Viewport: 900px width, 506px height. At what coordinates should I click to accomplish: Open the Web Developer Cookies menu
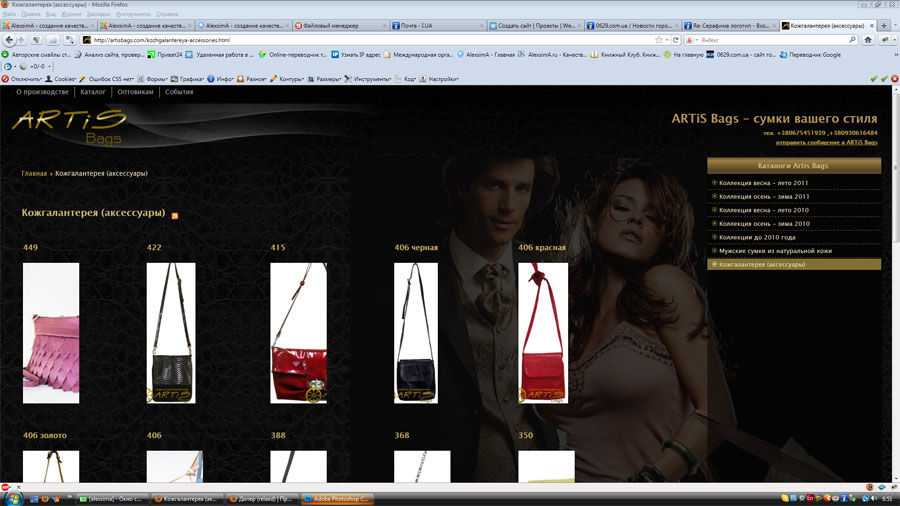click(61, 79)
